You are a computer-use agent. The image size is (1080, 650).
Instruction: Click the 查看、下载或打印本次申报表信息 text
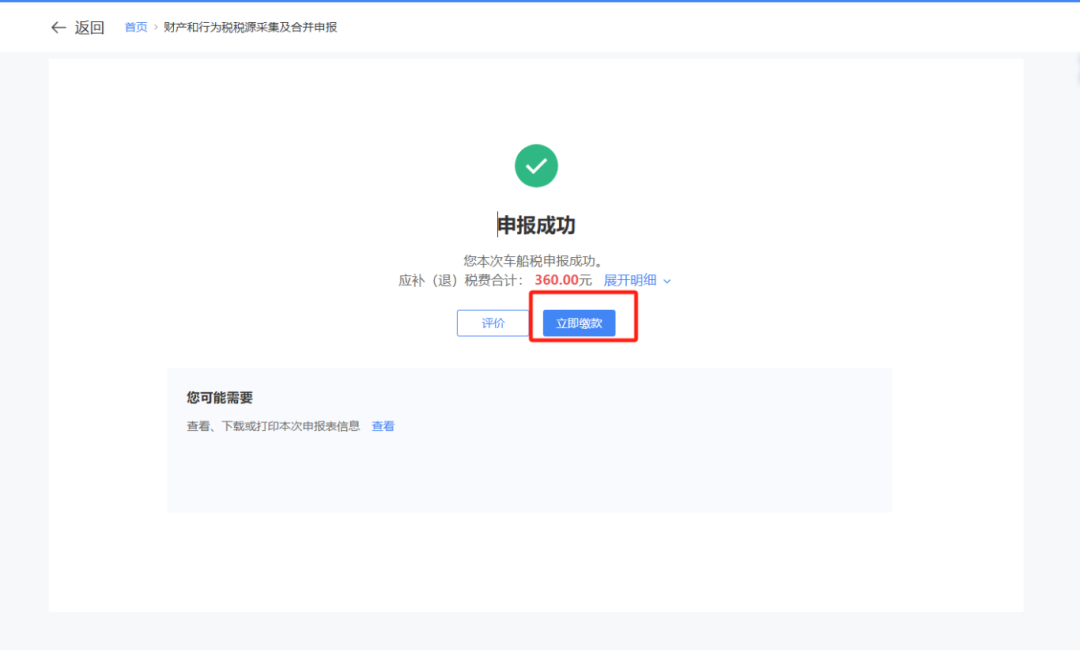[x=273, y=426]
